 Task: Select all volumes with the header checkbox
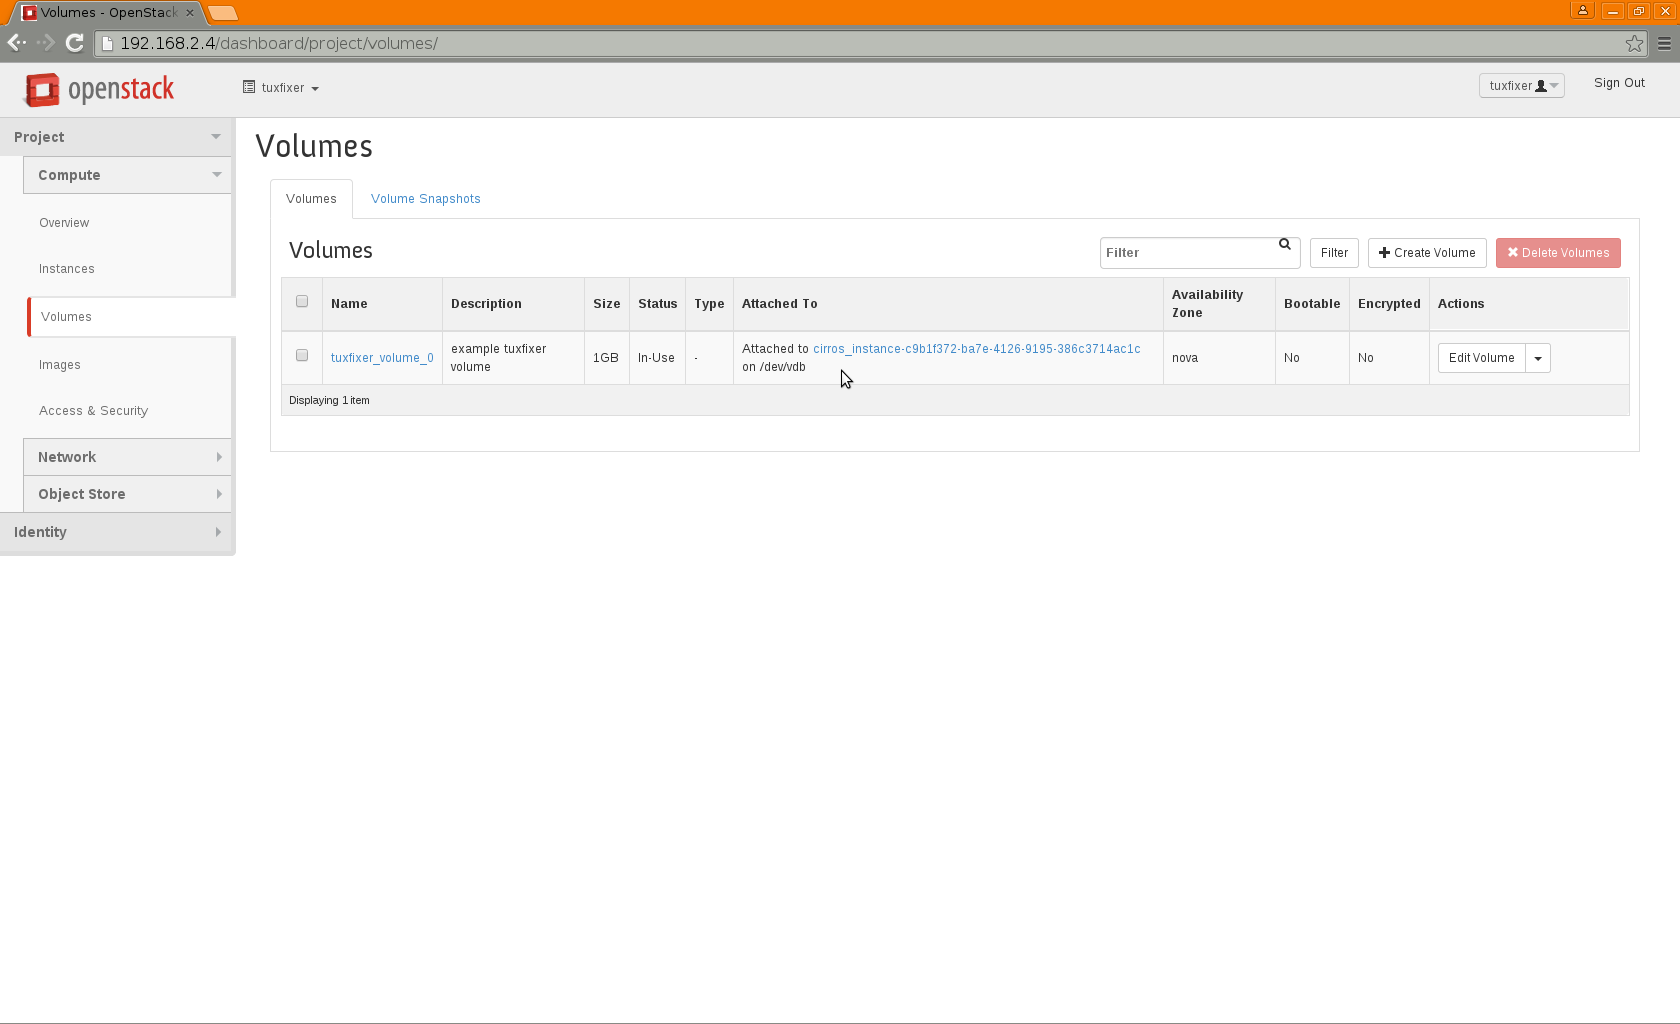tap(302, 302)
